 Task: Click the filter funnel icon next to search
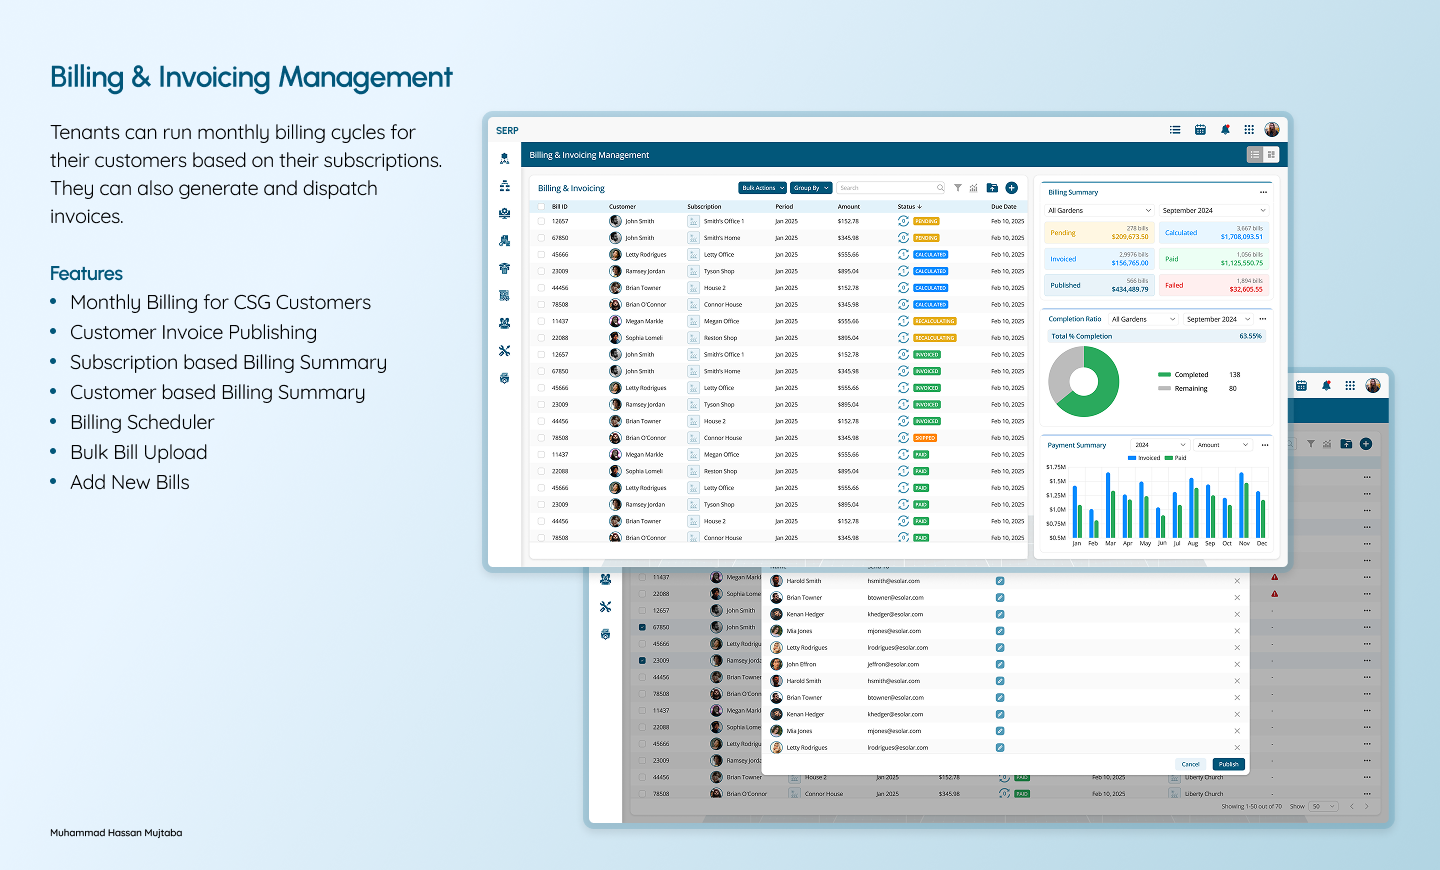[x=957, y=187]
